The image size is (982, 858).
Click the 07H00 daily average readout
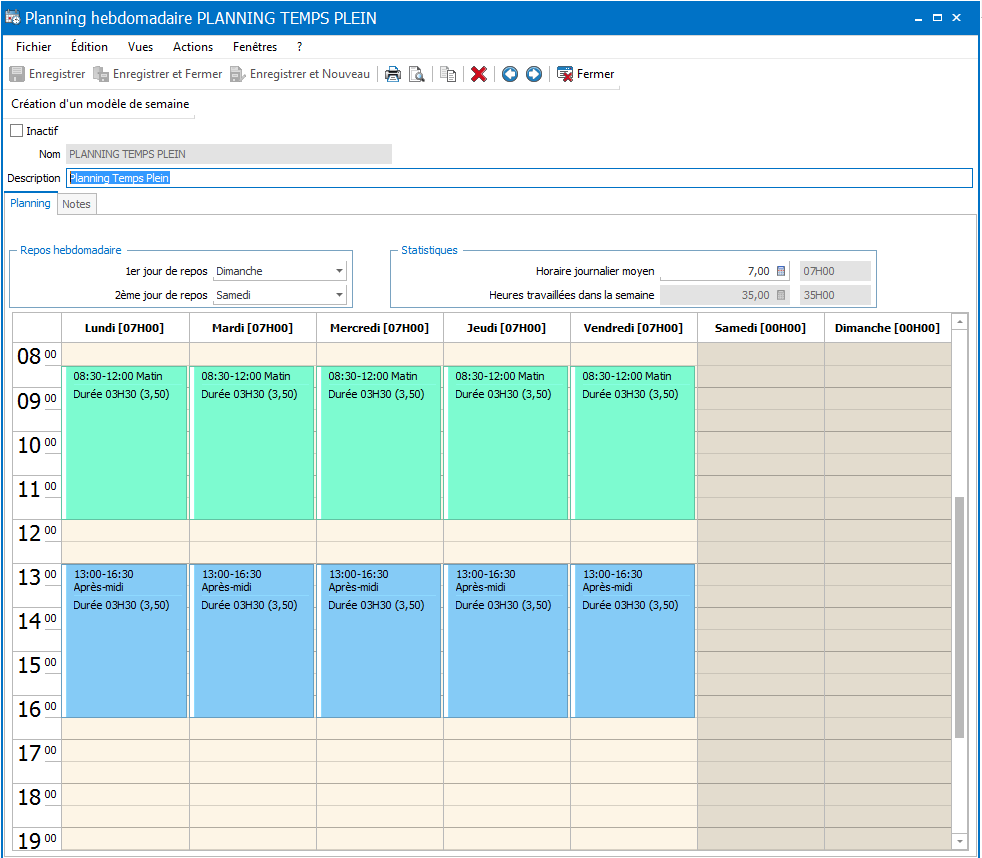point(835,271)
